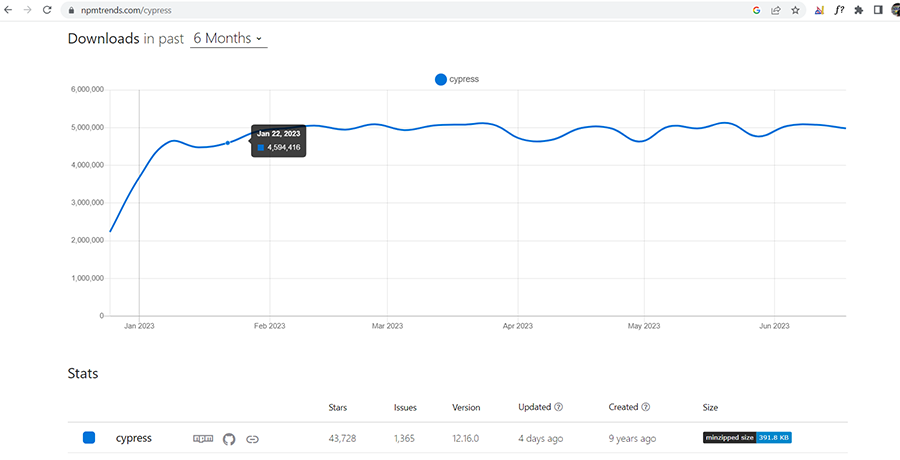
Task: Toggle cypress dataset in chart legend
Action: click(457, 79)
